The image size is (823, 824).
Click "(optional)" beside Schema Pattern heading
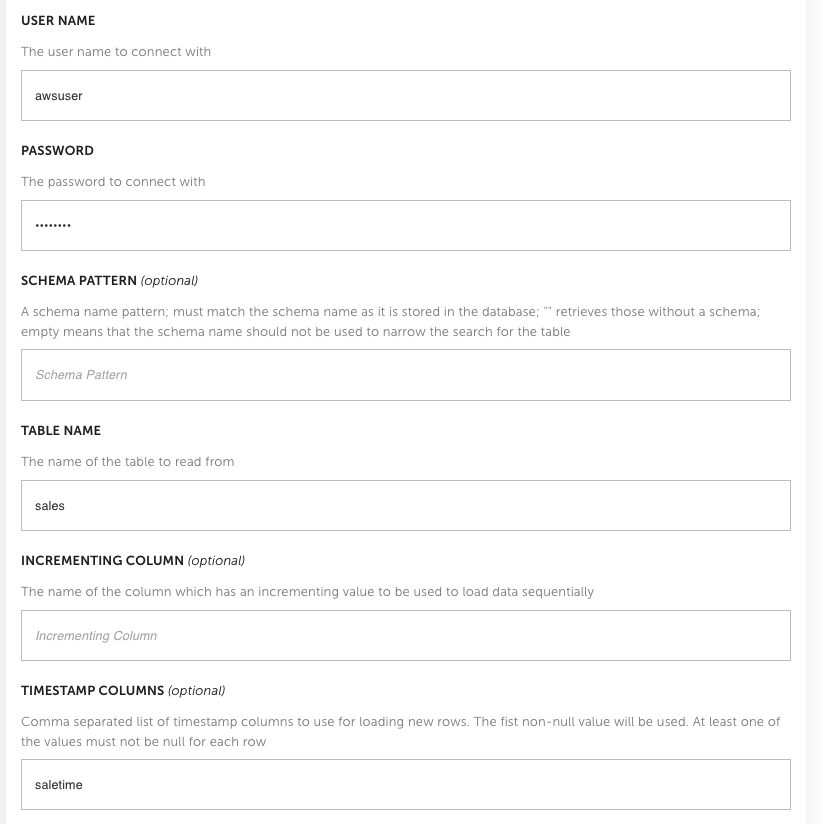[x=169, y=281]
